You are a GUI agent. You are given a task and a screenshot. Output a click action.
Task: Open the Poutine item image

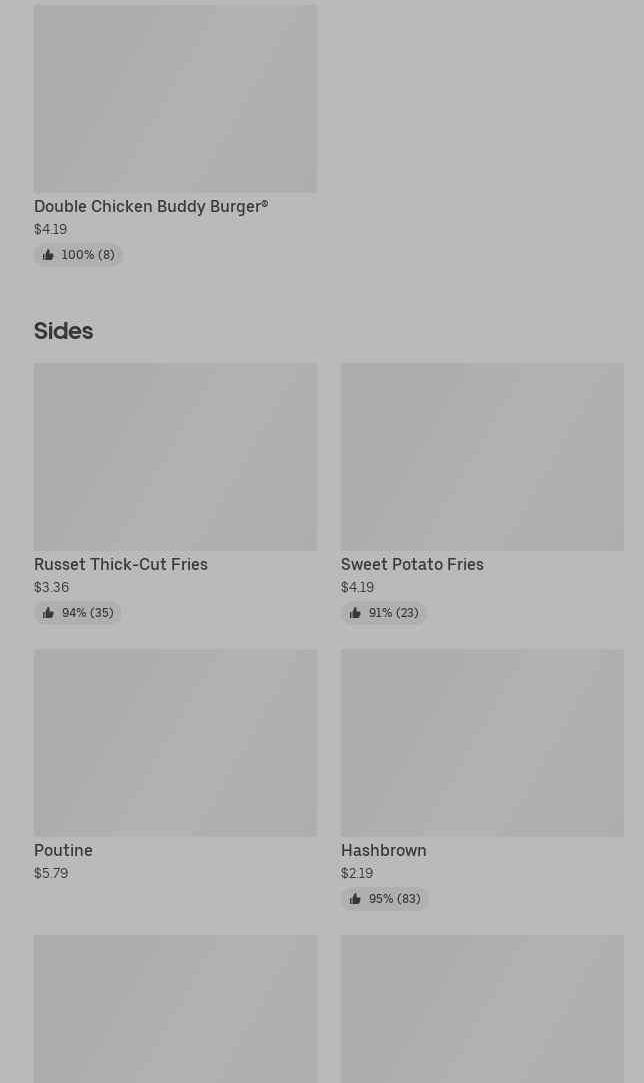tap(176, 742)
